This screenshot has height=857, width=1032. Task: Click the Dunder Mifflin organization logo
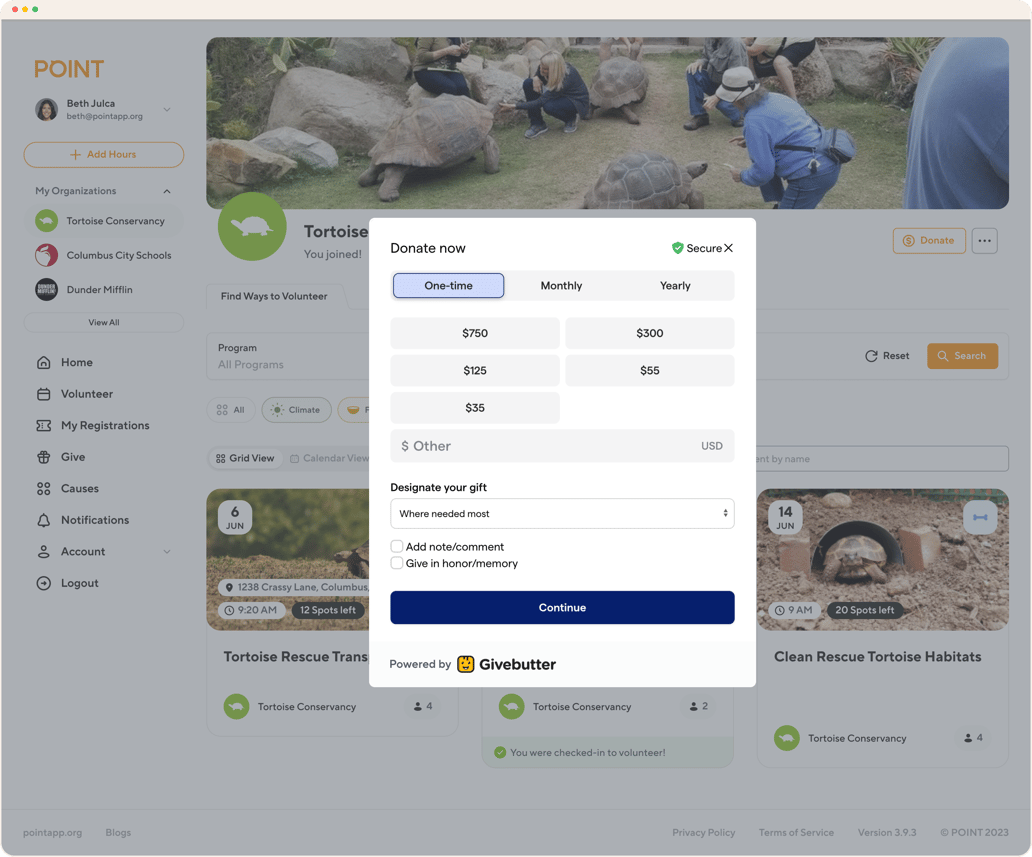click(x=46, y=290)
